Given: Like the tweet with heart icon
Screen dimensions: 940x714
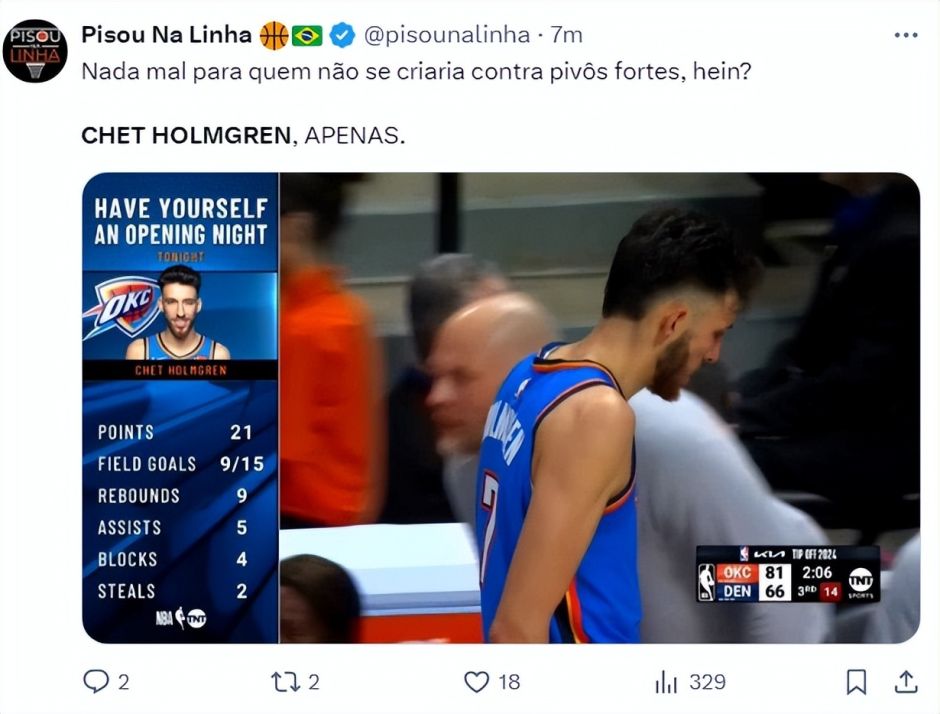Looking at the screenshot, I should click(477, 682).
